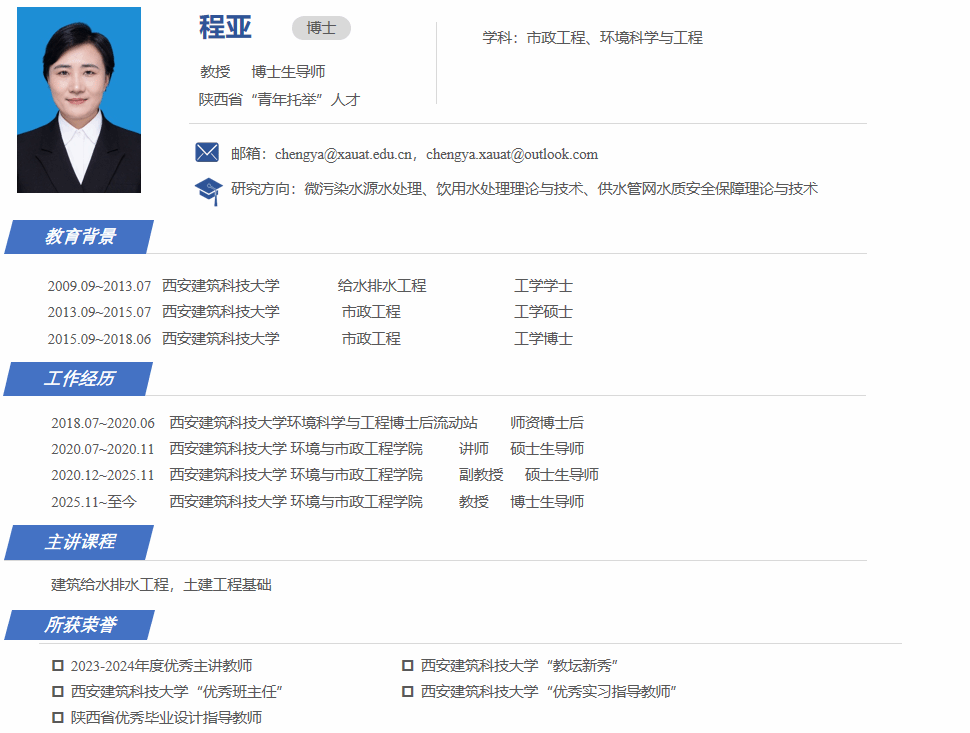Click the graduation cap research icon
The image size is (970, 733).
208,190
